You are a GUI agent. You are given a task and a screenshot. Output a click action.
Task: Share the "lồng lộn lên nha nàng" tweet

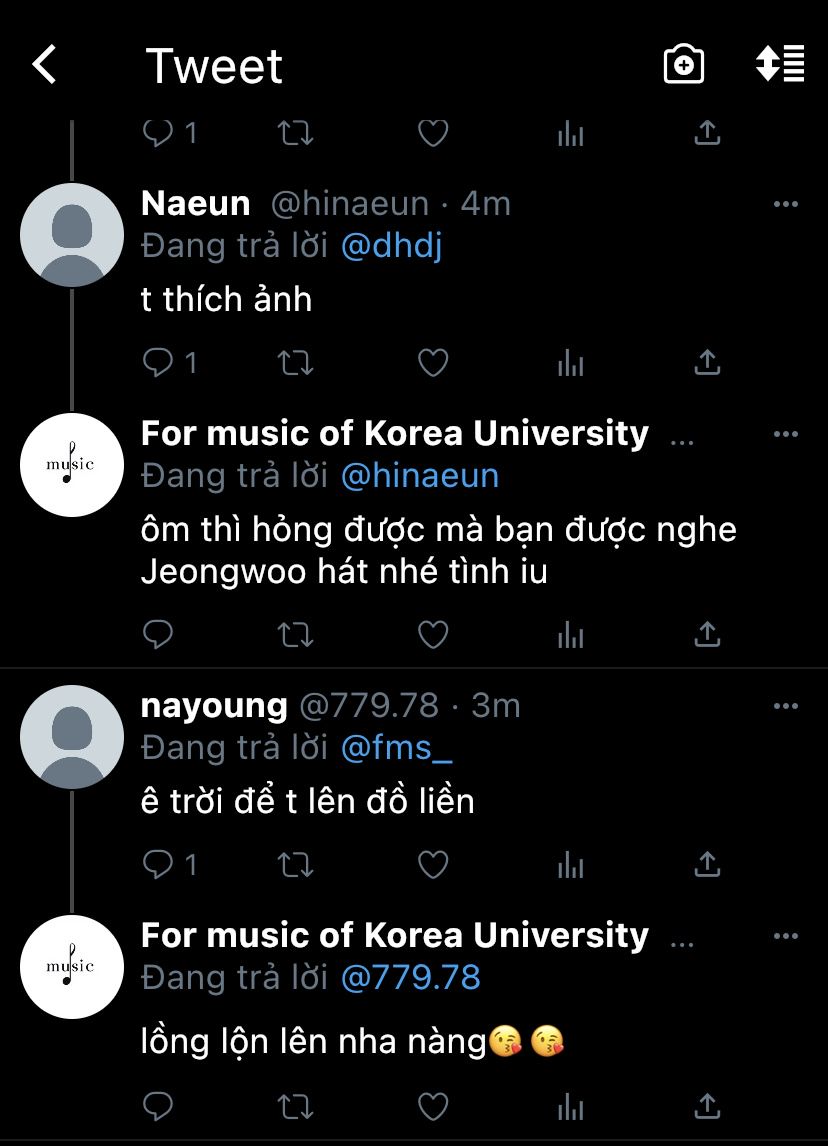click(707, 1106)
